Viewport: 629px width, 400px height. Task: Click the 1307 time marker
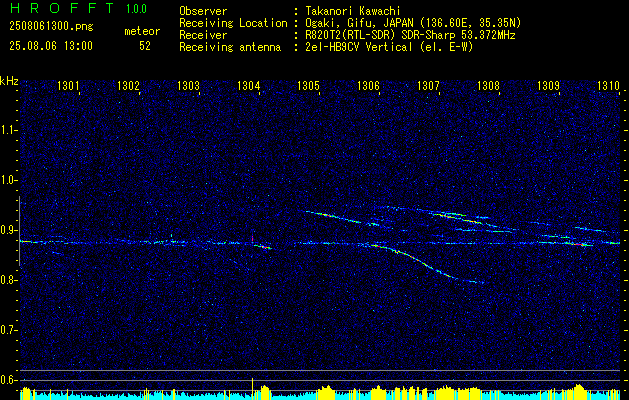(x=428, y=85)
